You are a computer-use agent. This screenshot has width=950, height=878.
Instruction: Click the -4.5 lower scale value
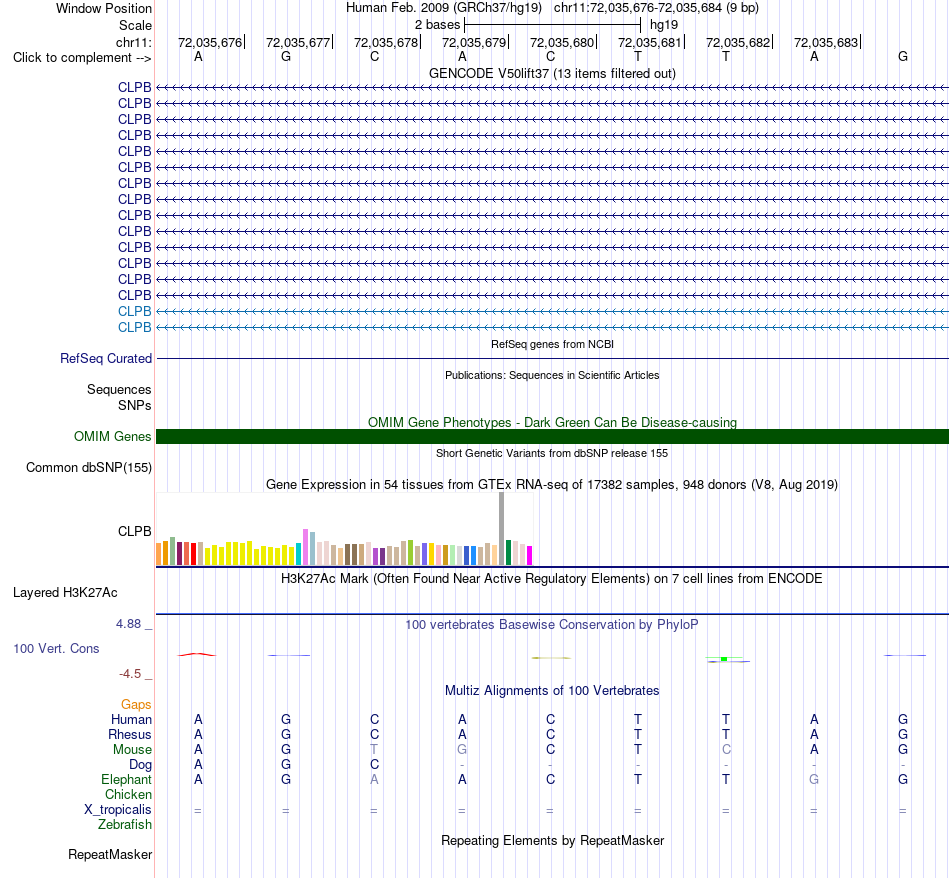click(130, 674)
